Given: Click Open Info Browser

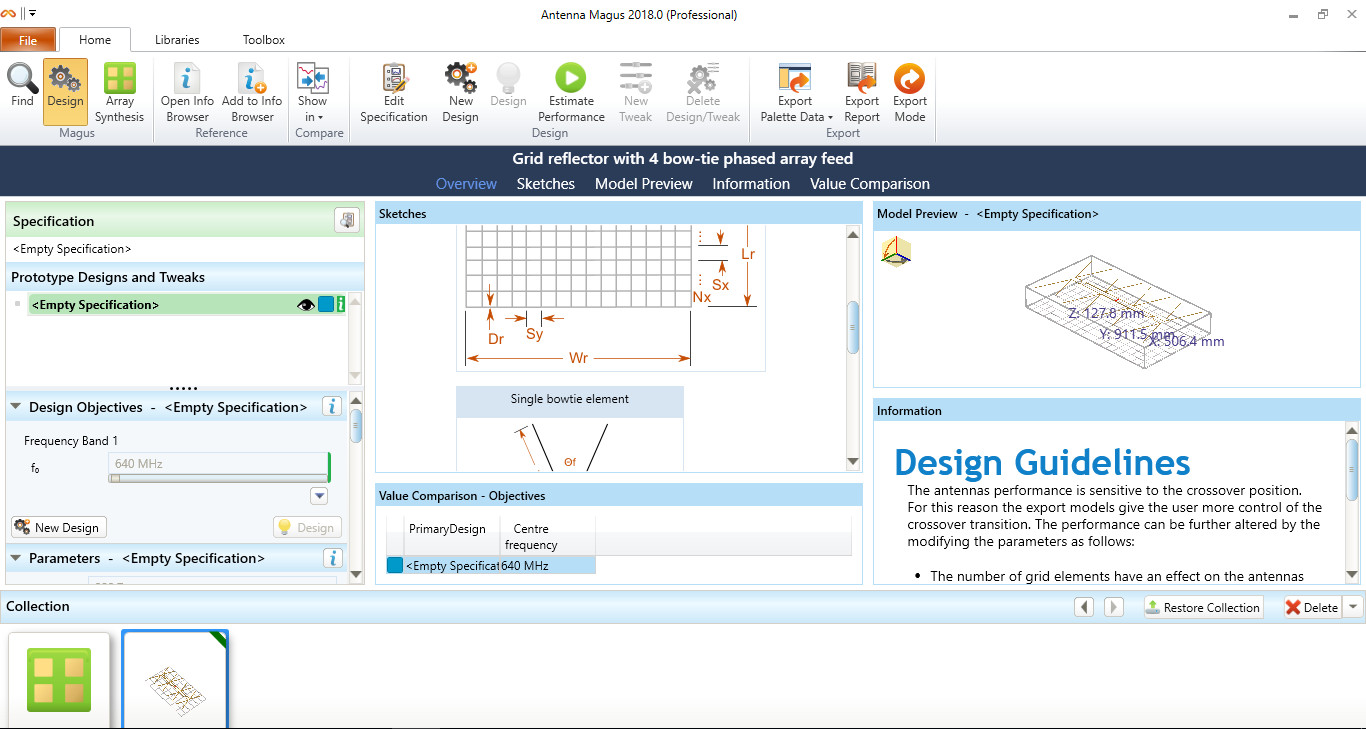Looking at the screenshot, I should point(187,92).
